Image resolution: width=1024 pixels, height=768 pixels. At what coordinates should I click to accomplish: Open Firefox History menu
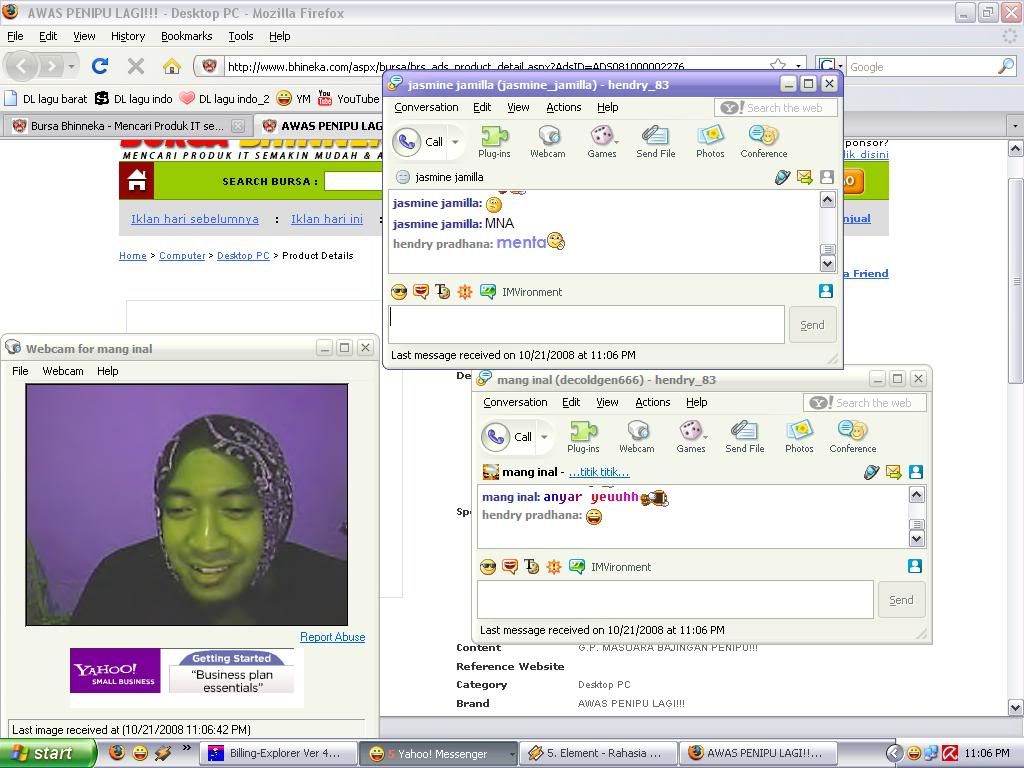point(128,36)
